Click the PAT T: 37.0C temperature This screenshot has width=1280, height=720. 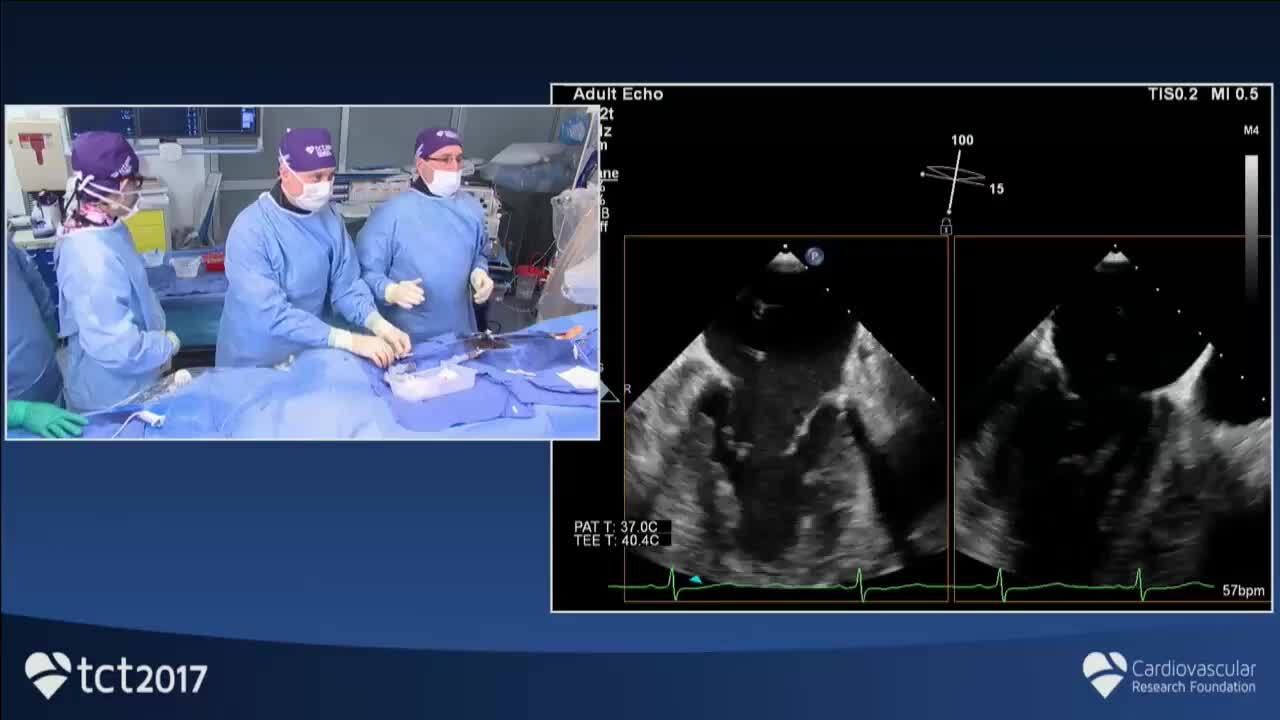(x=616, y=527)
